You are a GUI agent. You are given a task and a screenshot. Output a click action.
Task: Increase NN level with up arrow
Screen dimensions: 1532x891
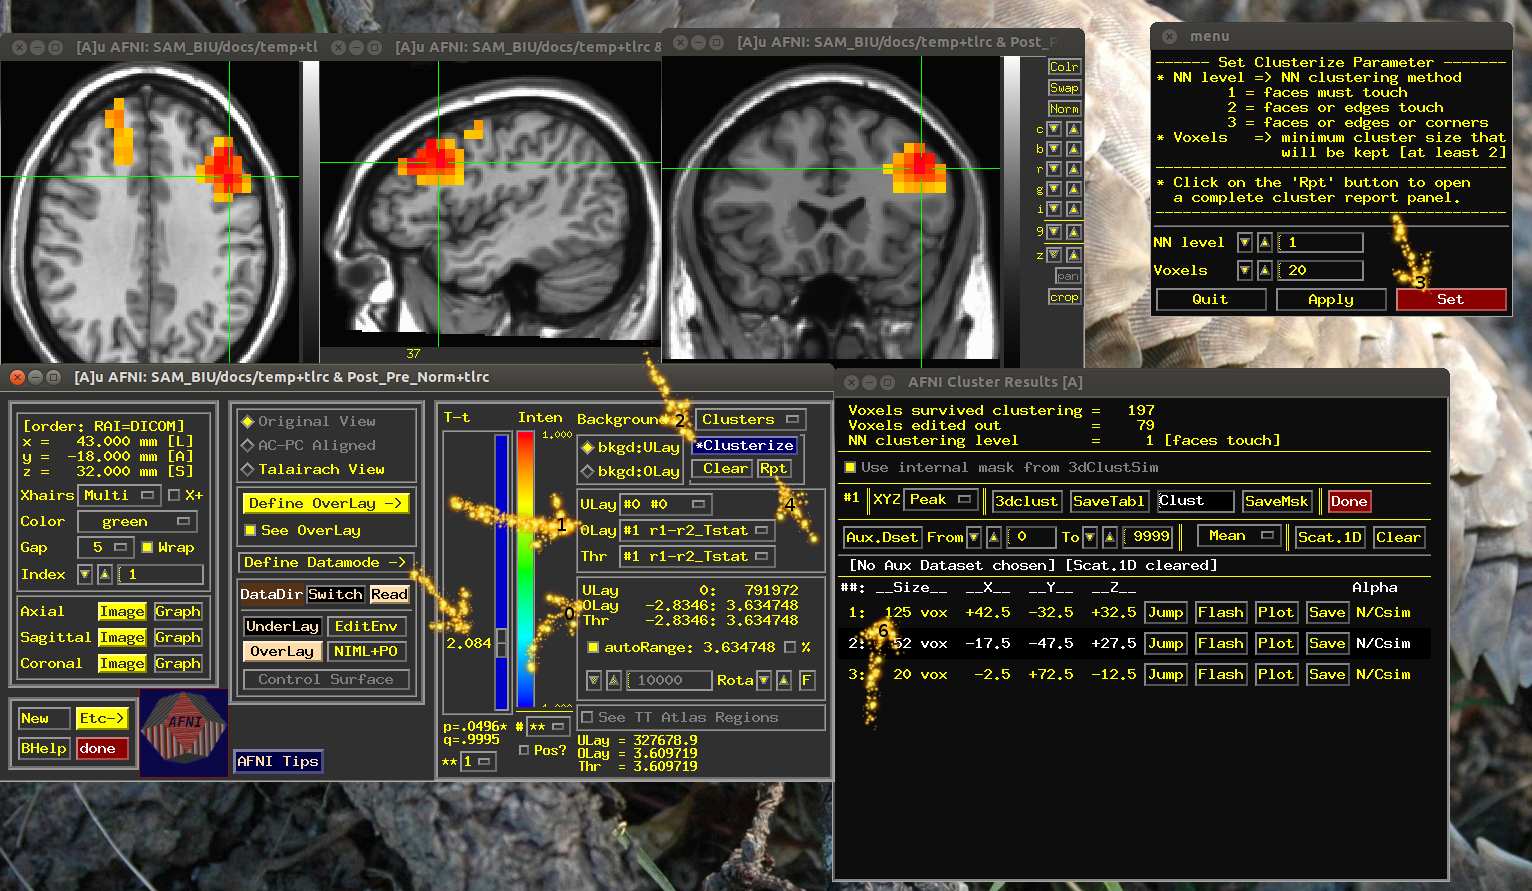(1264, 242)
